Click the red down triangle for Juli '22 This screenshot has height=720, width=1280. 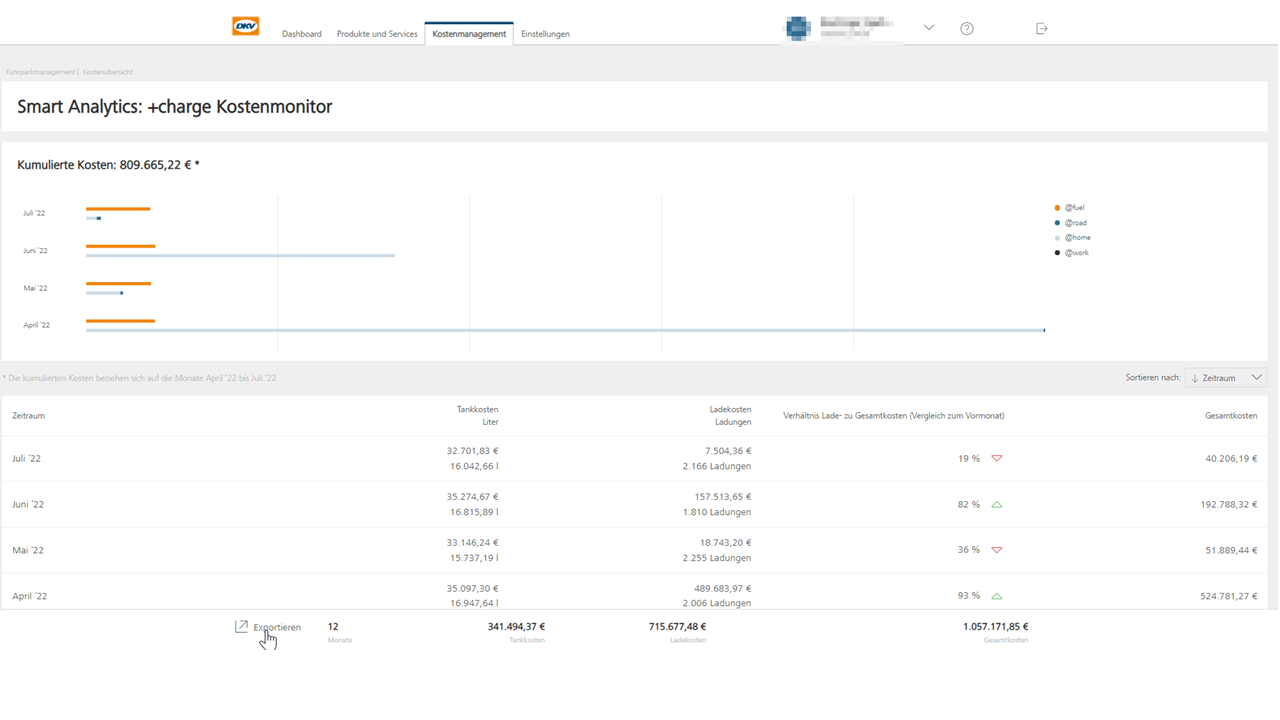pos(997,458)
